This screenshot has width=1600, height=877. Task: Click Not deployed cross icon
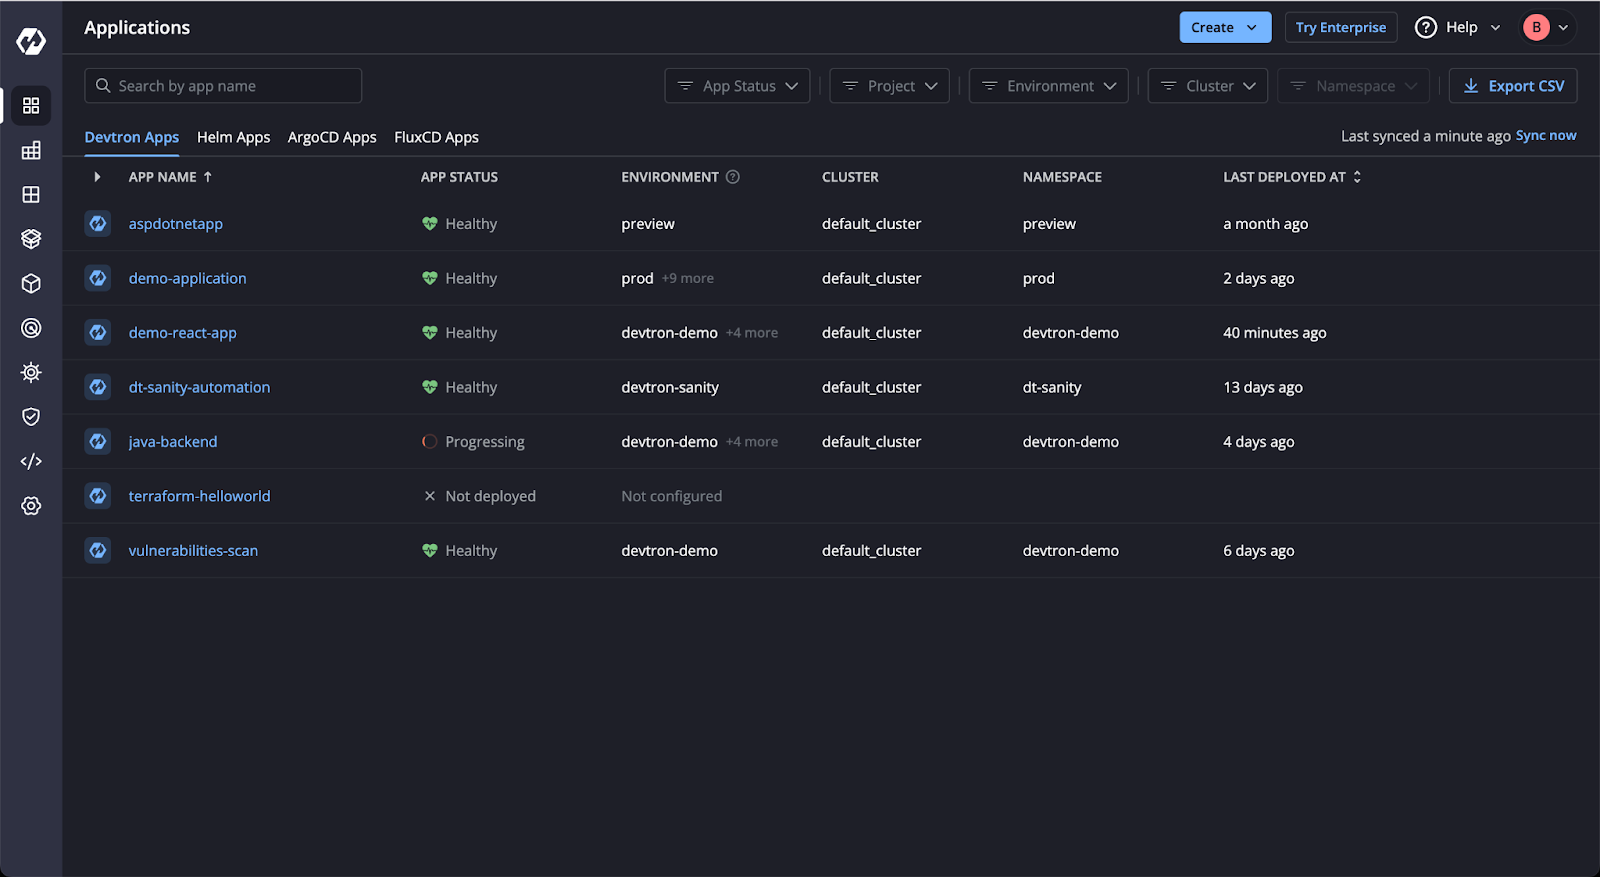[x=430, y=496]
